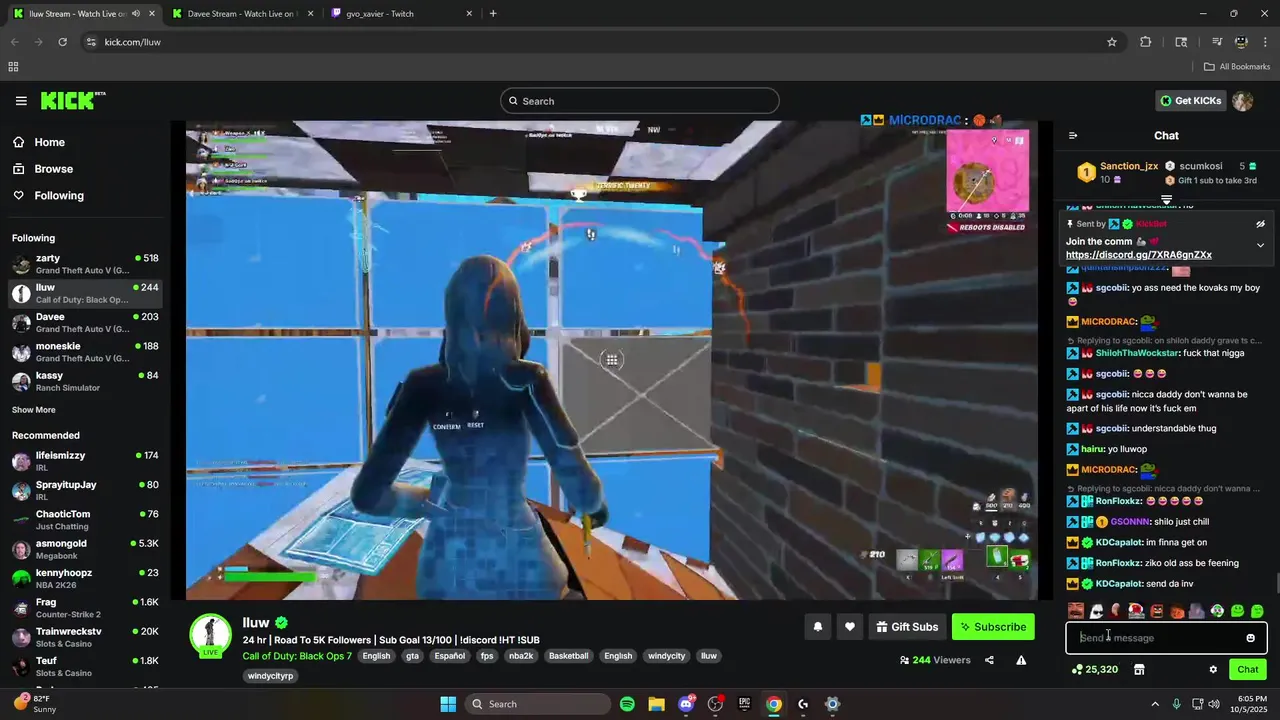Open the emoji picker in message box

pos(1250,638)
